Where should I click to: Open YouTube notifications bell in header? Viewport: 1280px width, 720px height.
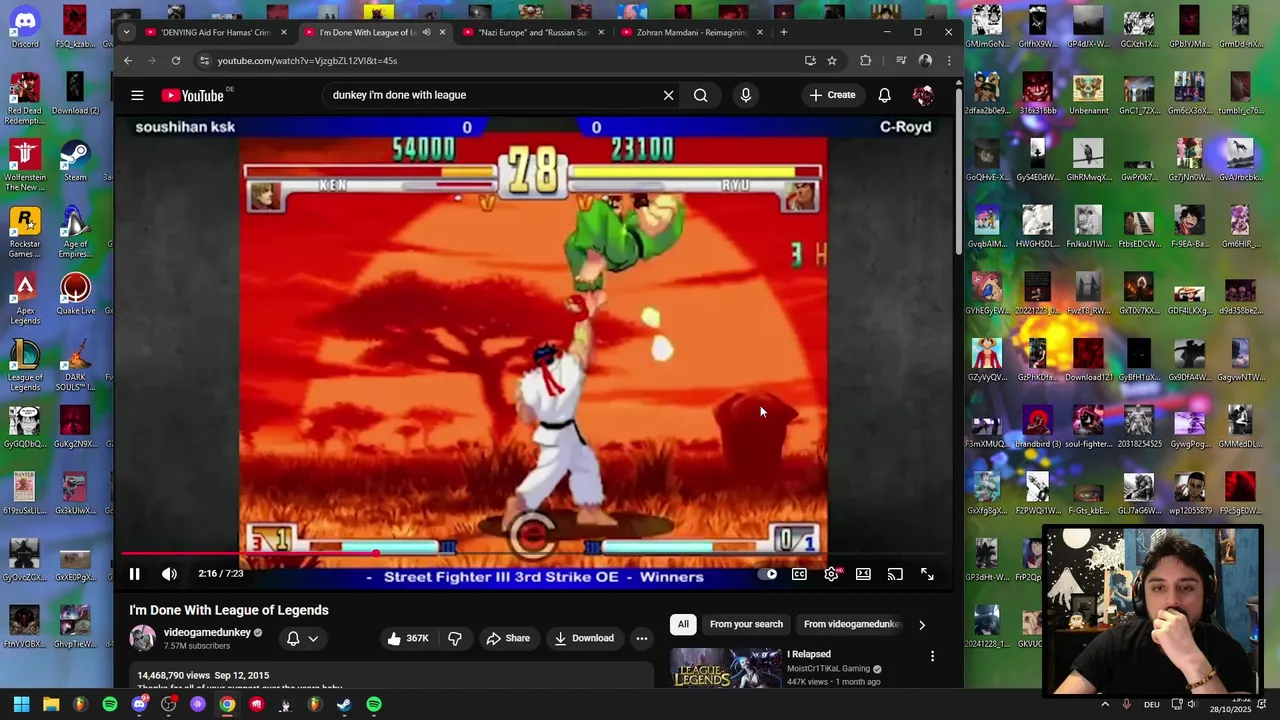pos(884,95)
